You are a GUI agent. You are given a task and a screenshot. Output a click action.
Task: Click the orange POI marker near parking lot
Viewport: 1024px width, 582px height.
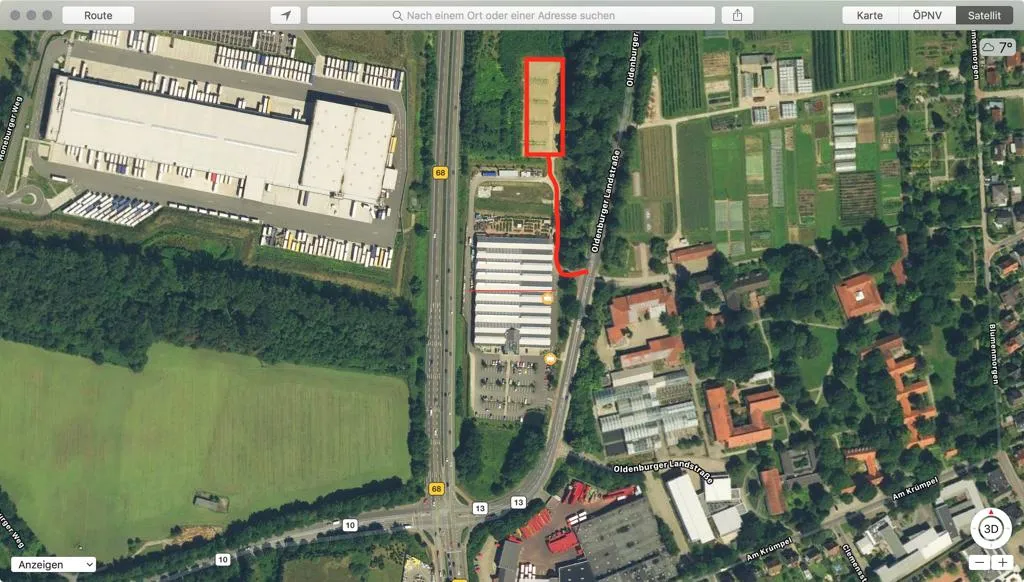click(x=550, y=359)
